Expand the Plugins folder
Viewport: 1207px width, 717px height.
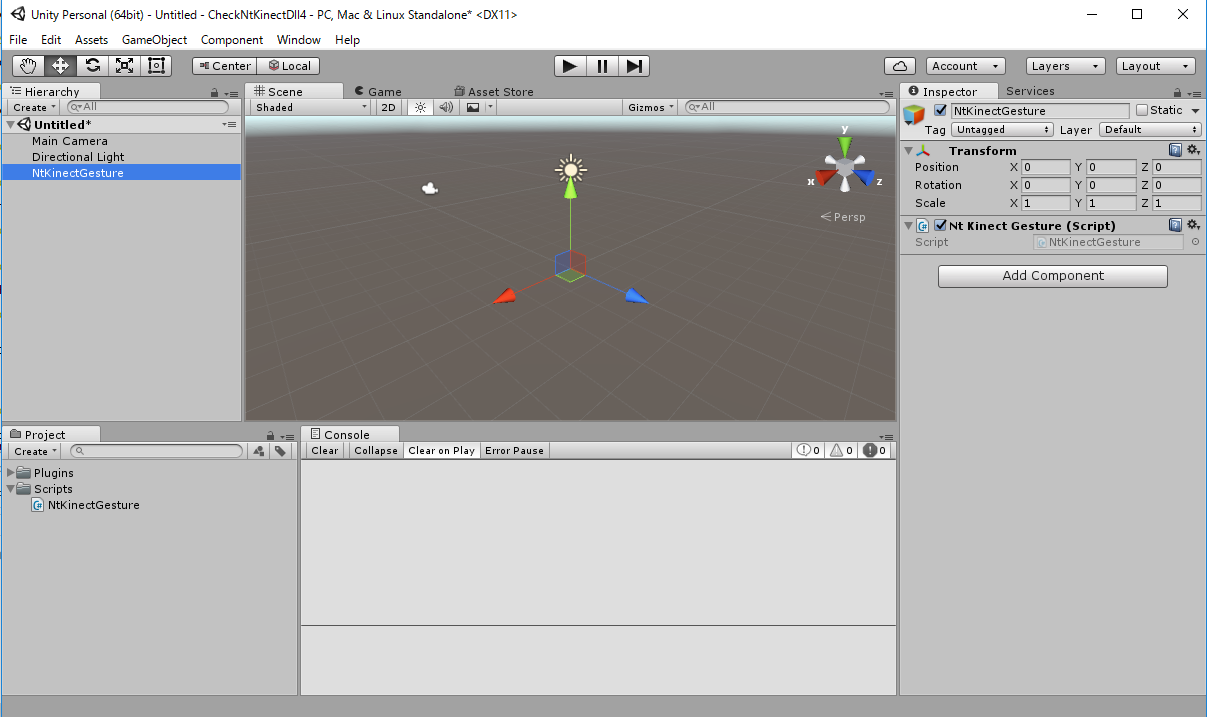pos(12,473)
